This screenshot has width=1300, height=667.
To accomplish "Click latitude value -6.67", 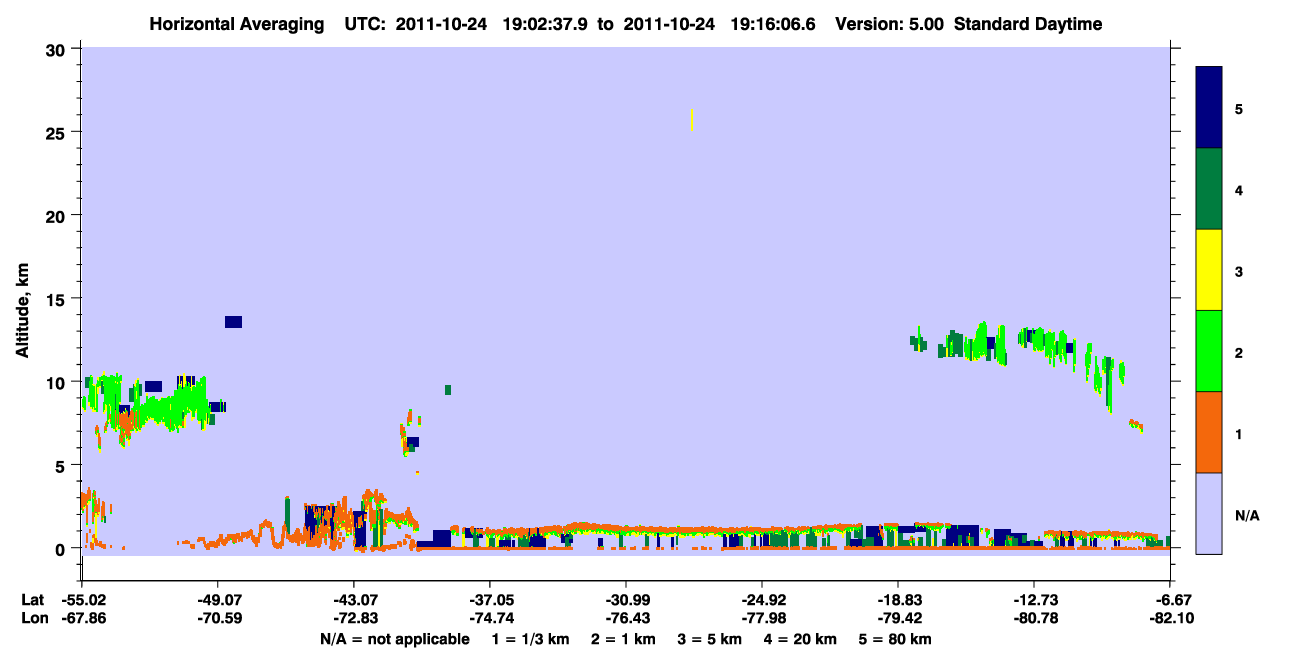I will 1172,600.
